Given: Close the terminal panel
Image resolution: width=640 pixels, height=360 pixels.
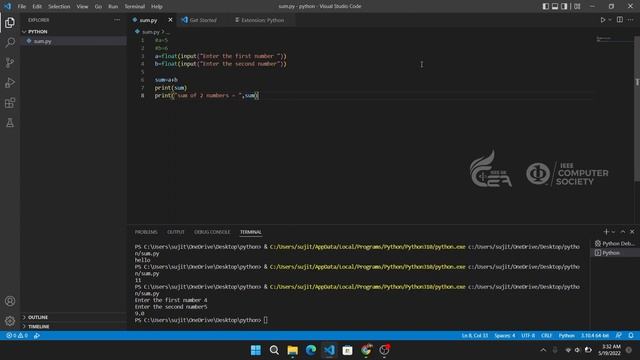Looking at the screenshot, I should (x=632, y=231).
